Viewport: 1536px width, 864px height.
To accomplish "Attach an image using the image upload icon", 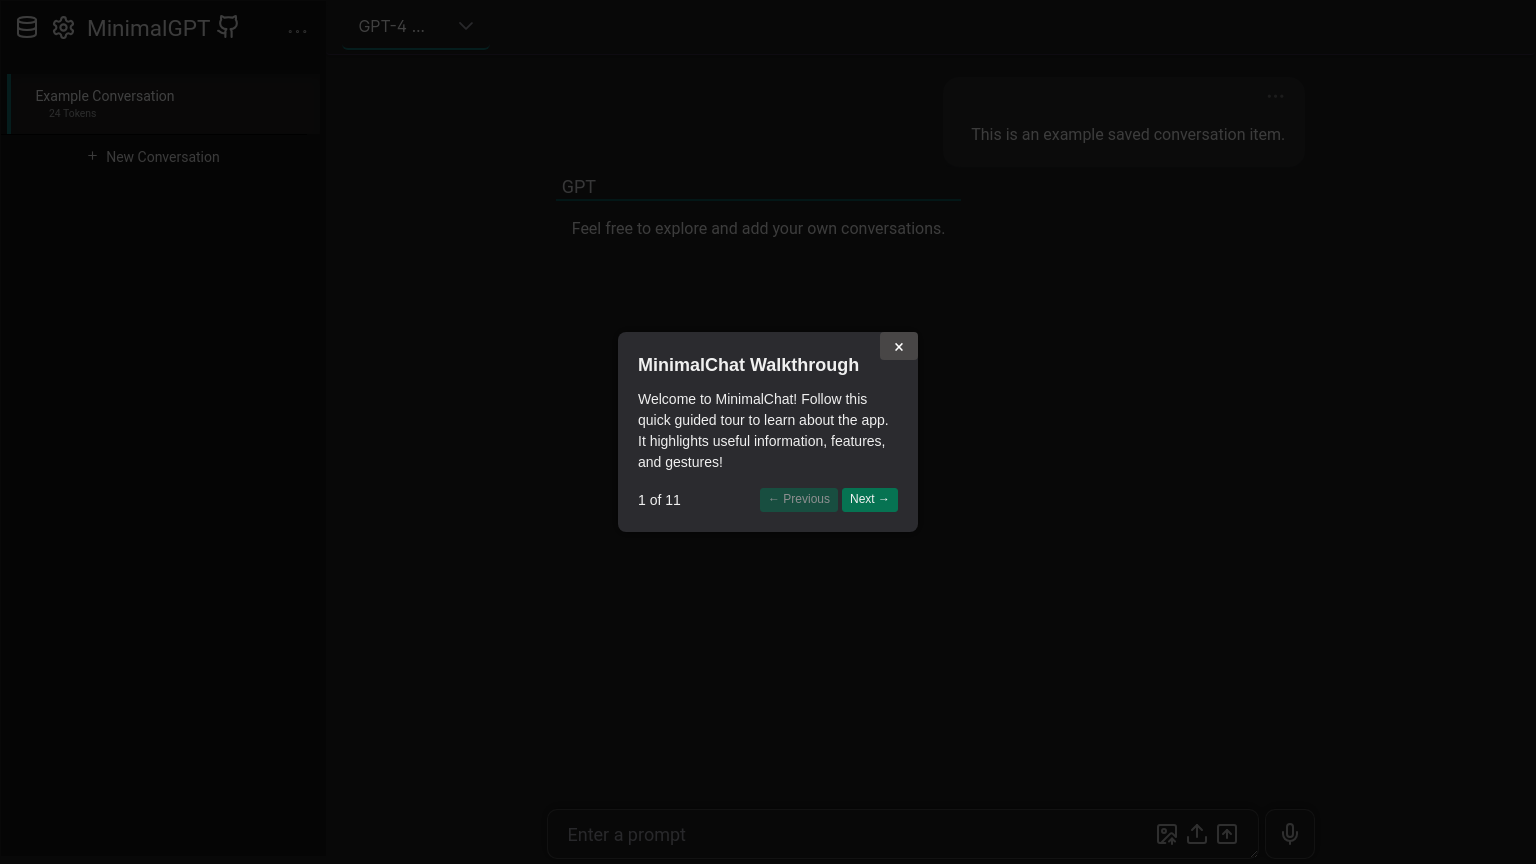I will click(x=1166, y=834).
